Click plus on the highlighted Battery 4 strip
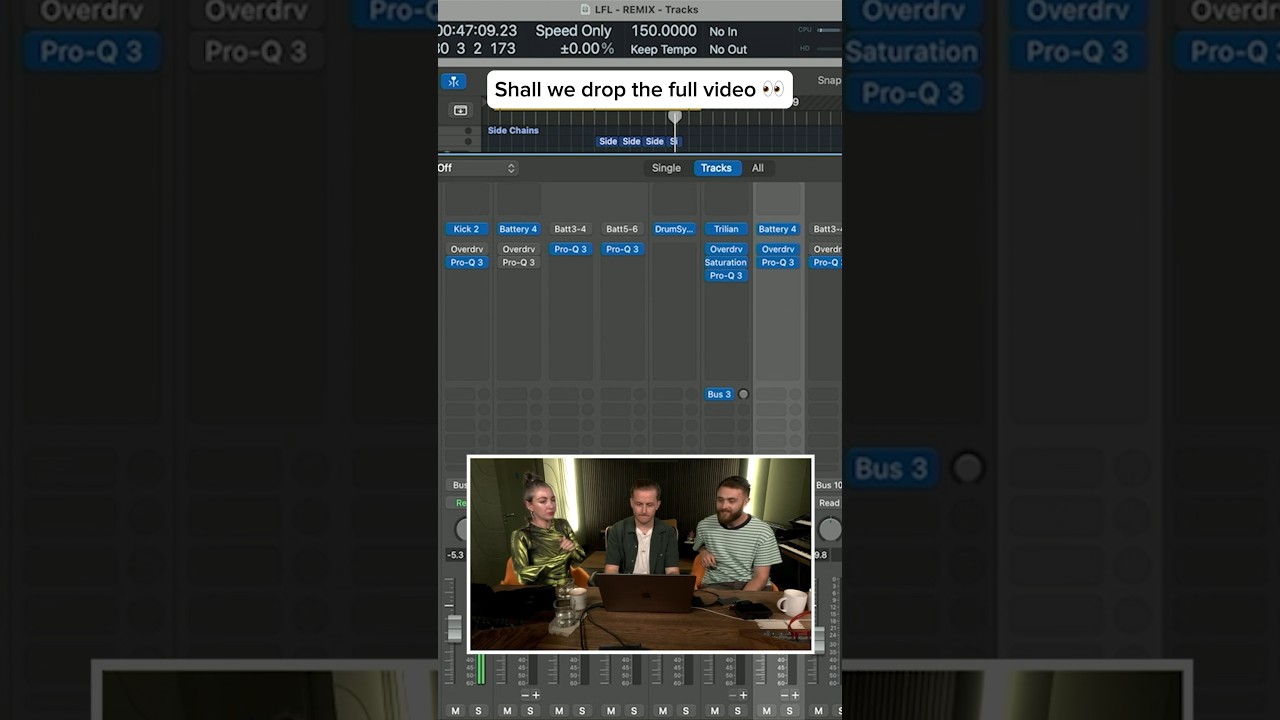Screen dimensions: 1280x720 point(795,695)
